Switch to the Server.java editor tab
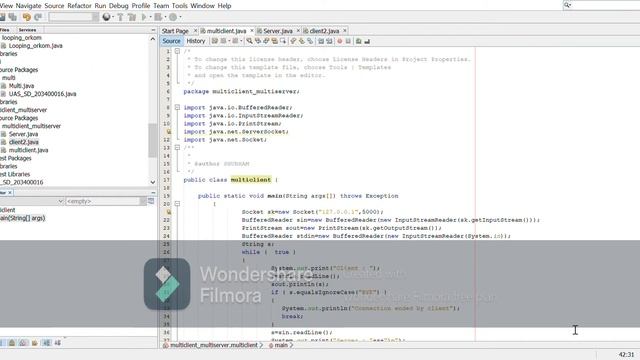 pos(278,31)
